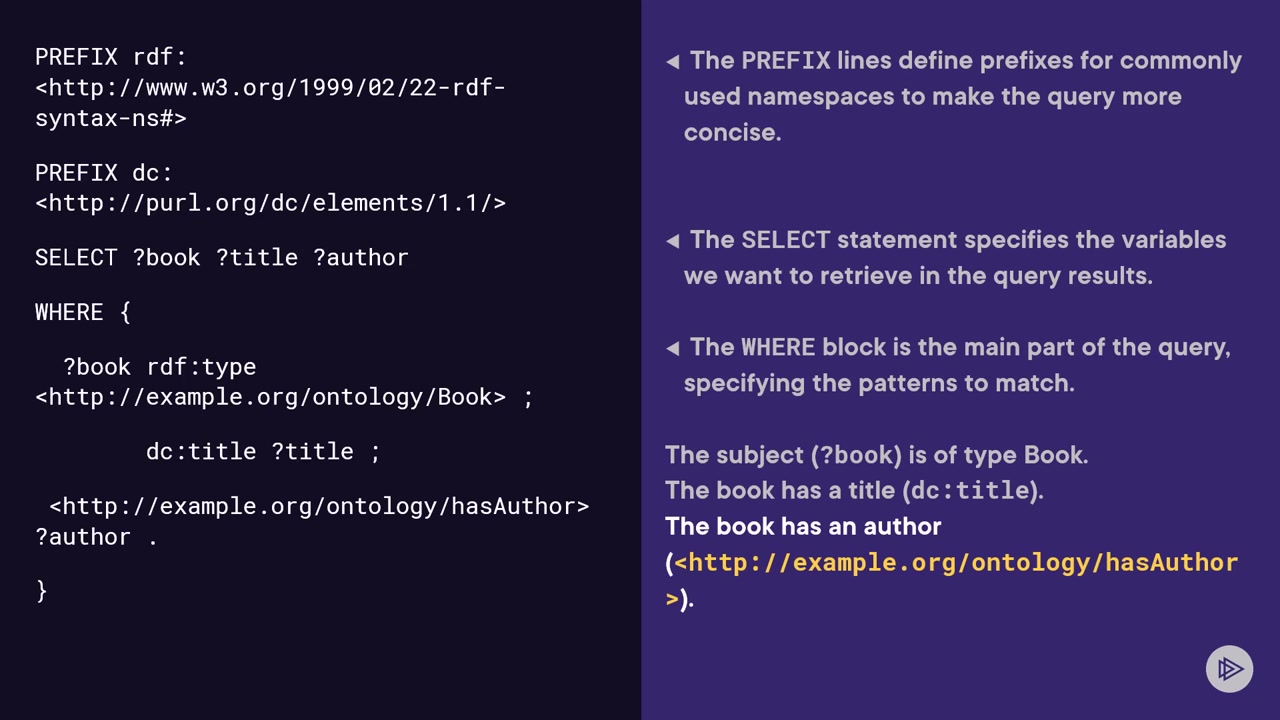This screenshot has width=1280, height=720.
Task: Click the '?book rdf:type' code line
Action: point(160,367)
